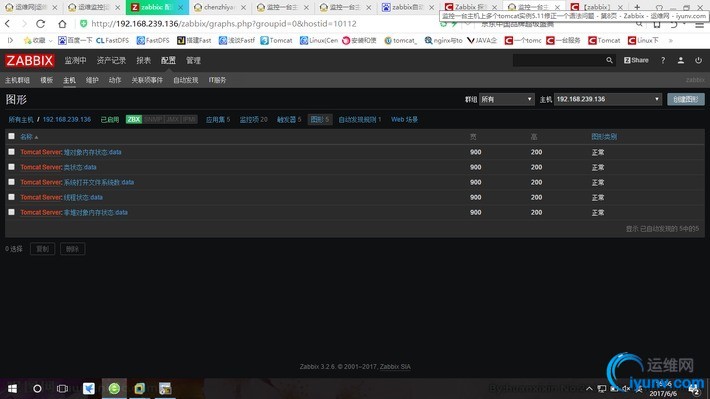Check the 堆对象内存状态 data graph row
Viewport: 710px width, 399px height.
point(11,152)
